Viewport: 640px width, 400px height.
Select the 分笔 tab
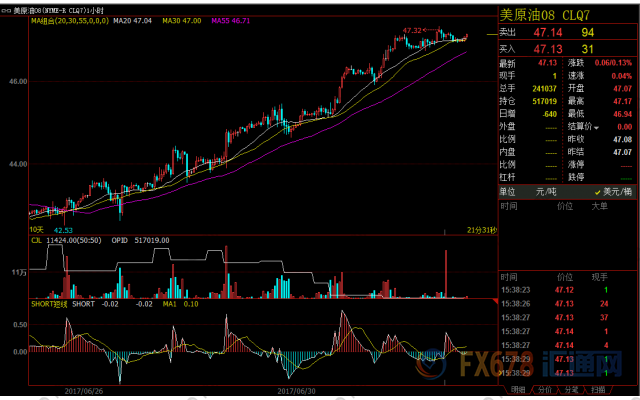pos(571,391)
